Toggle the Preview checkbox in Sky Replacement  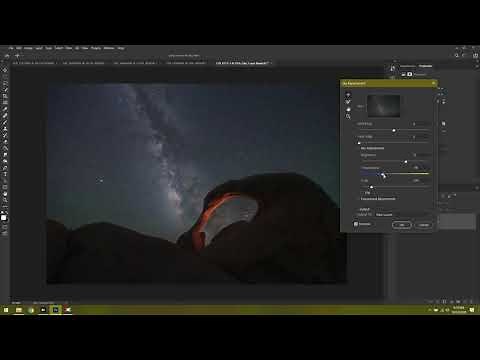[356, 224]
